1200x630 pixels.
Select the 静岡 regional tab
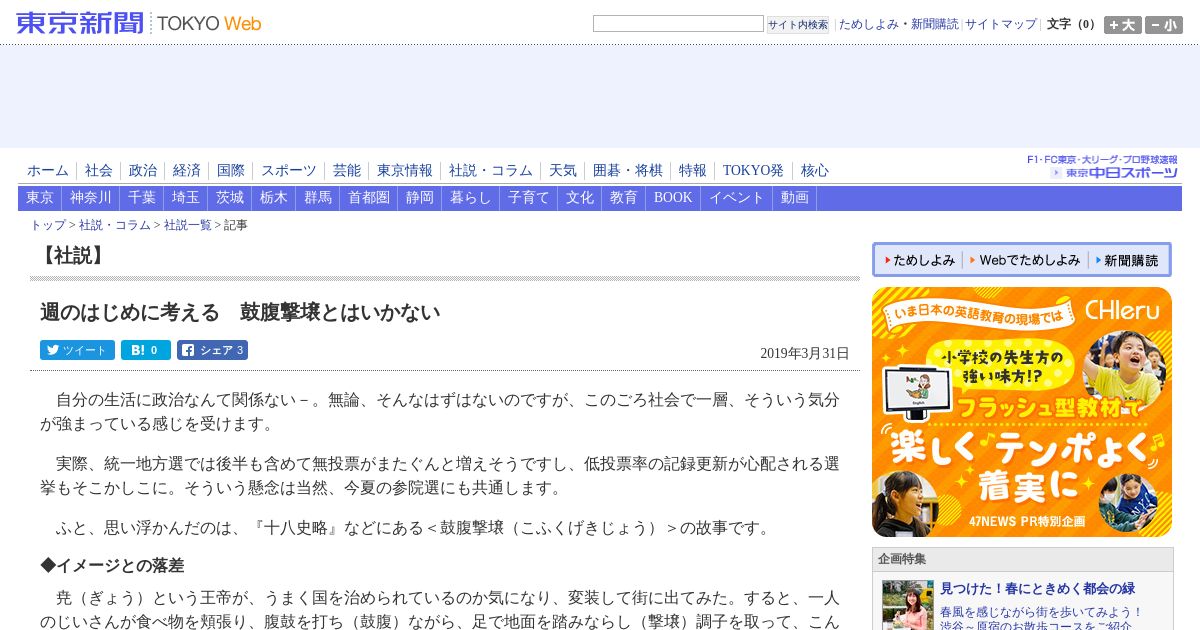pos(420,198)
